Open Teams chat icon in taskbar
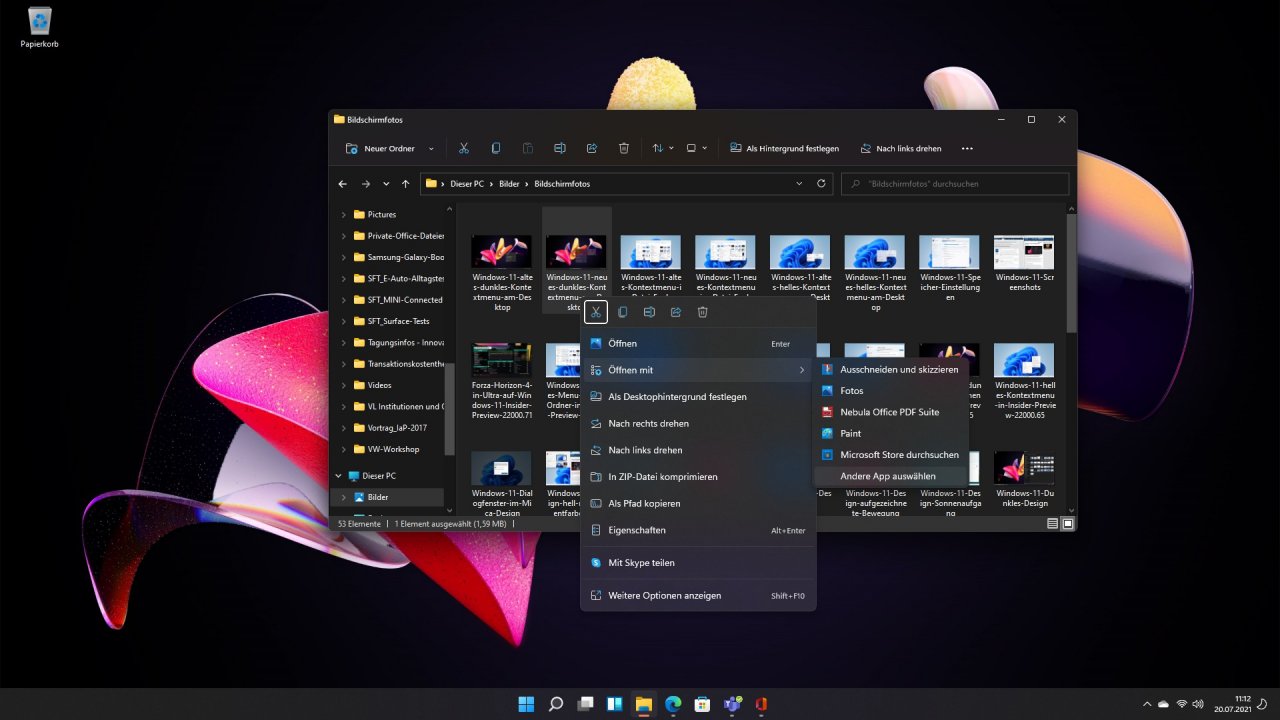This screenshot has width=1280, height=720. point(732,704)
